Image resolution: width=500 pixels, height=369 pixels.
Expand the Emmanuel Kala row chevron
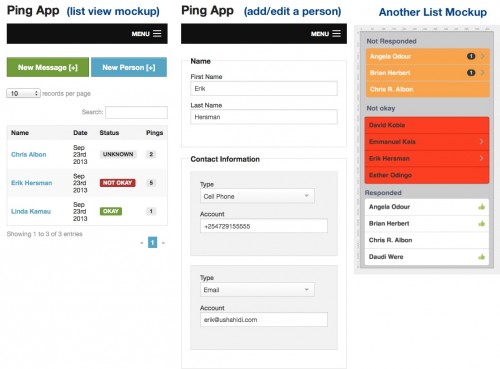click(x=481, y=141)
